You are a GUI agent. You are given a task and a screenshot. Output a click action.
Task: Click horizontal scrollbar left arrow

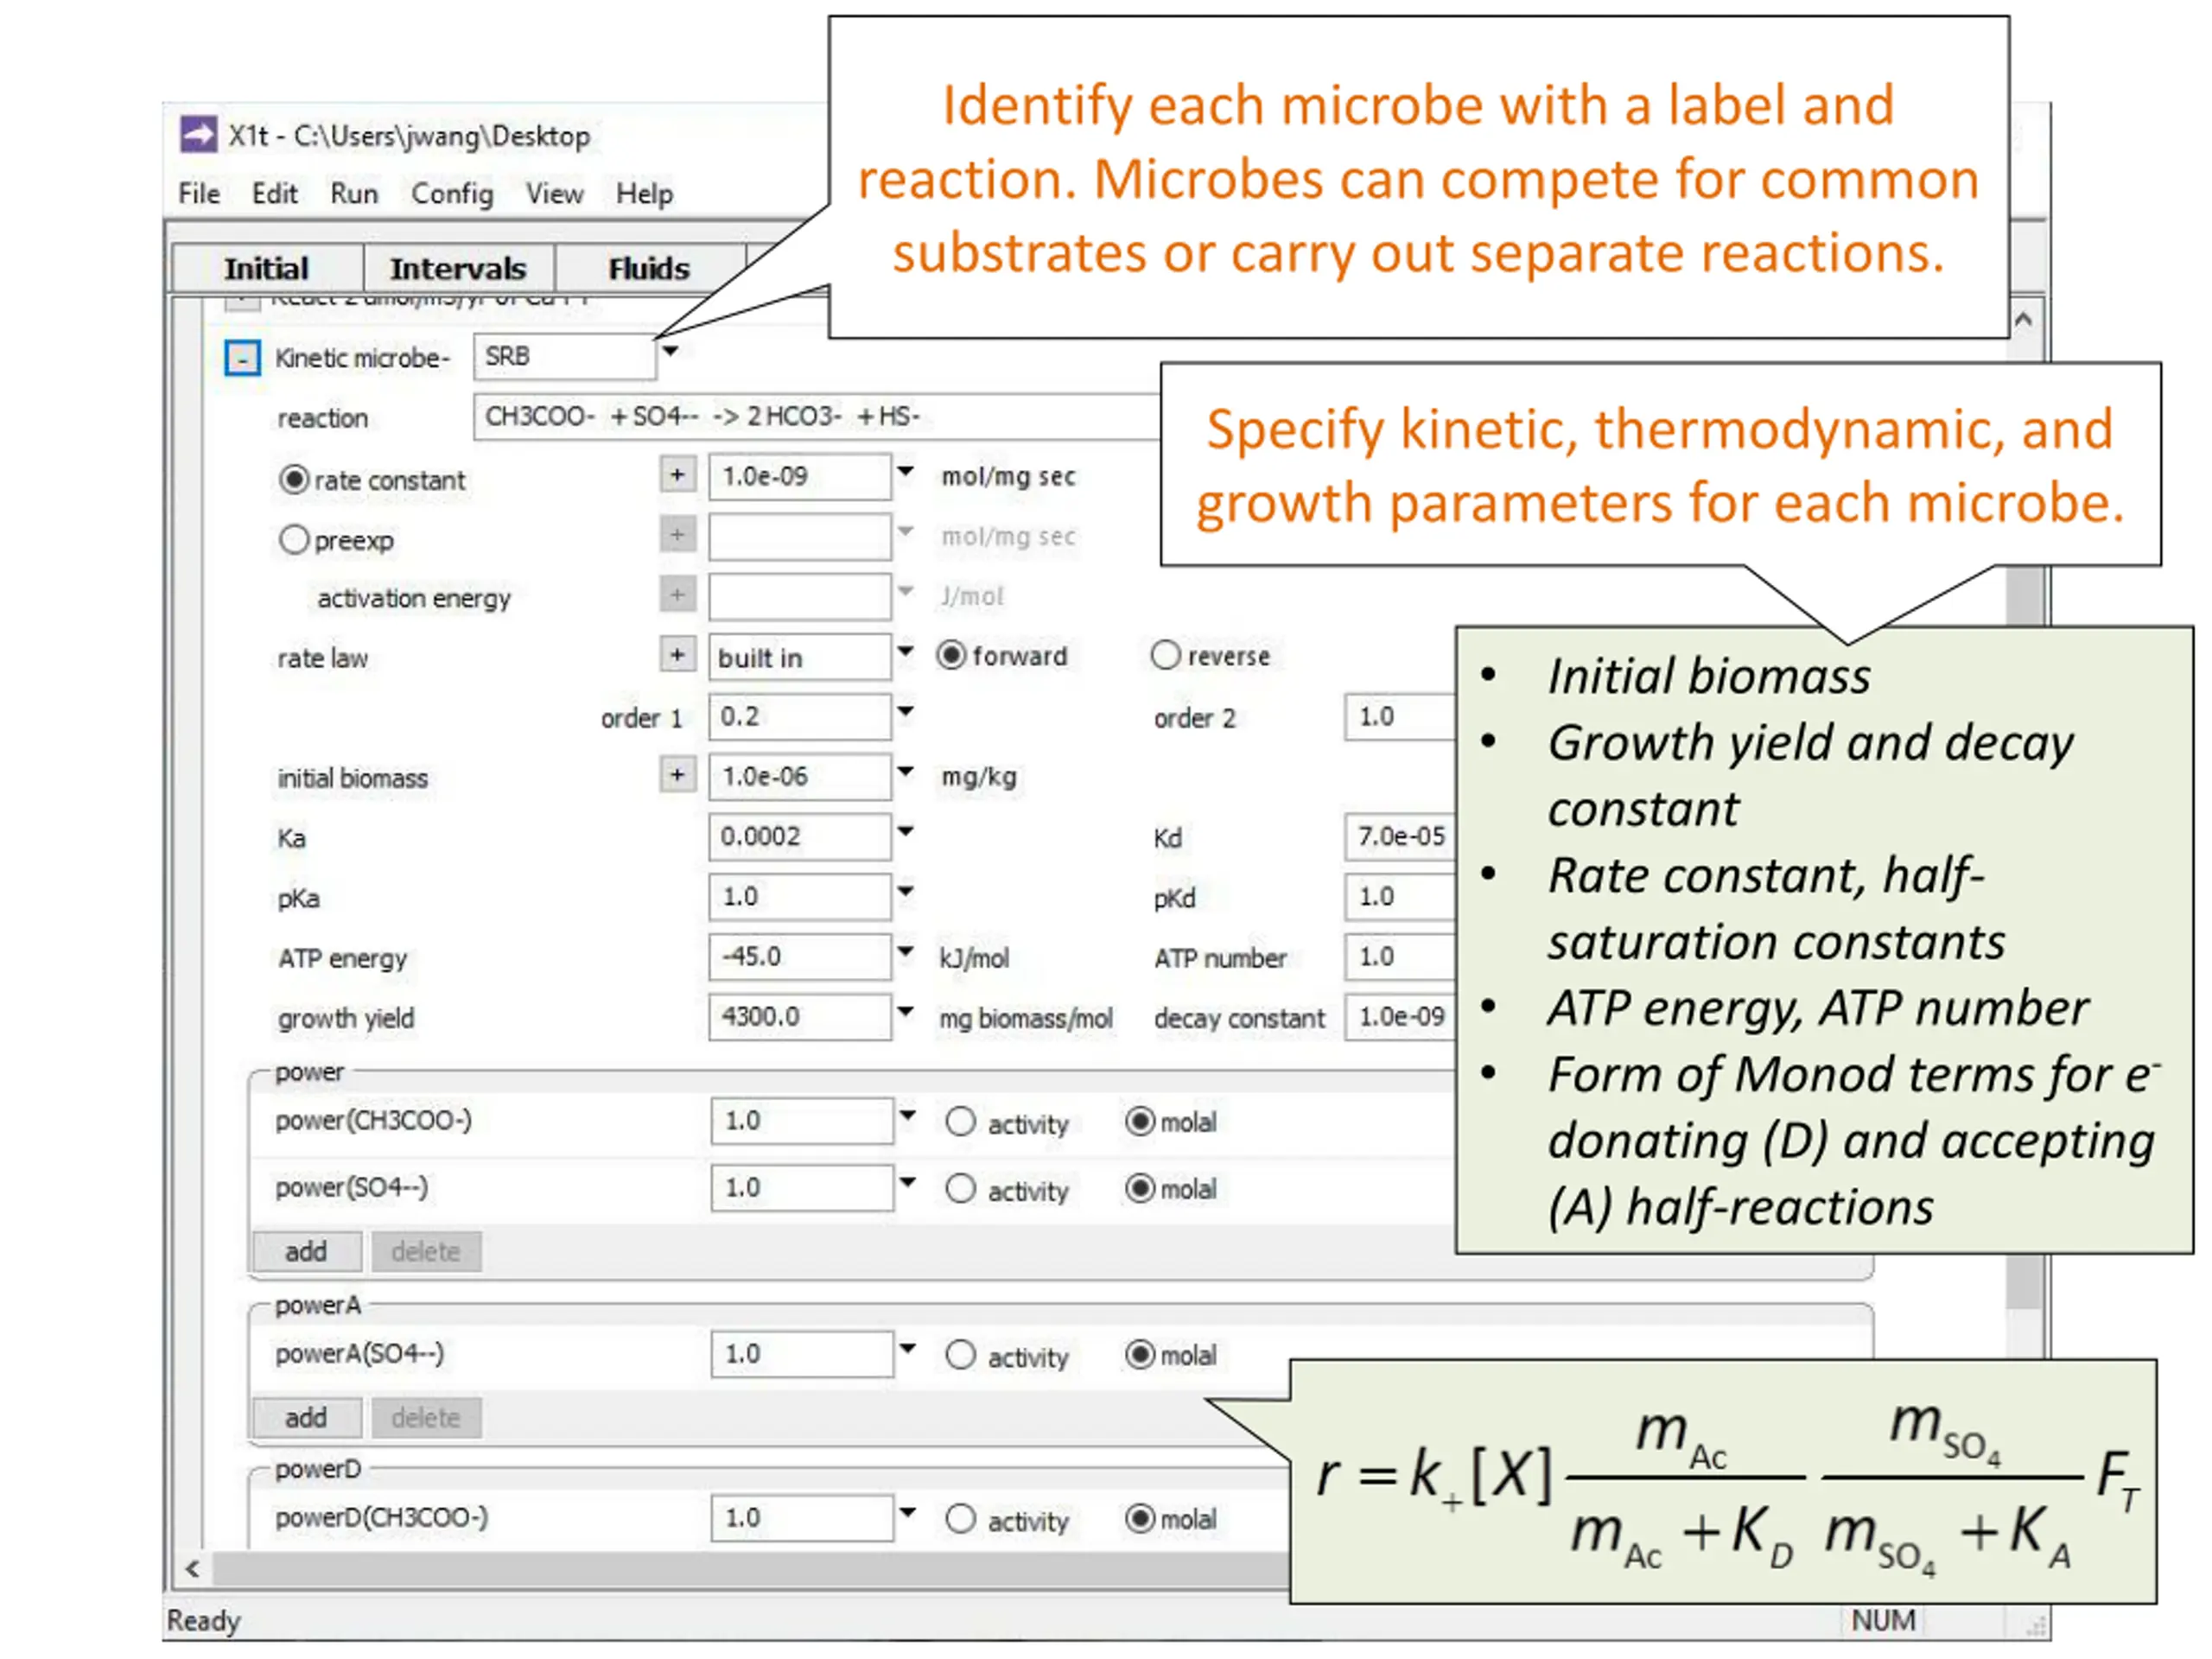pyautogui.click(x=193, y=1569)
